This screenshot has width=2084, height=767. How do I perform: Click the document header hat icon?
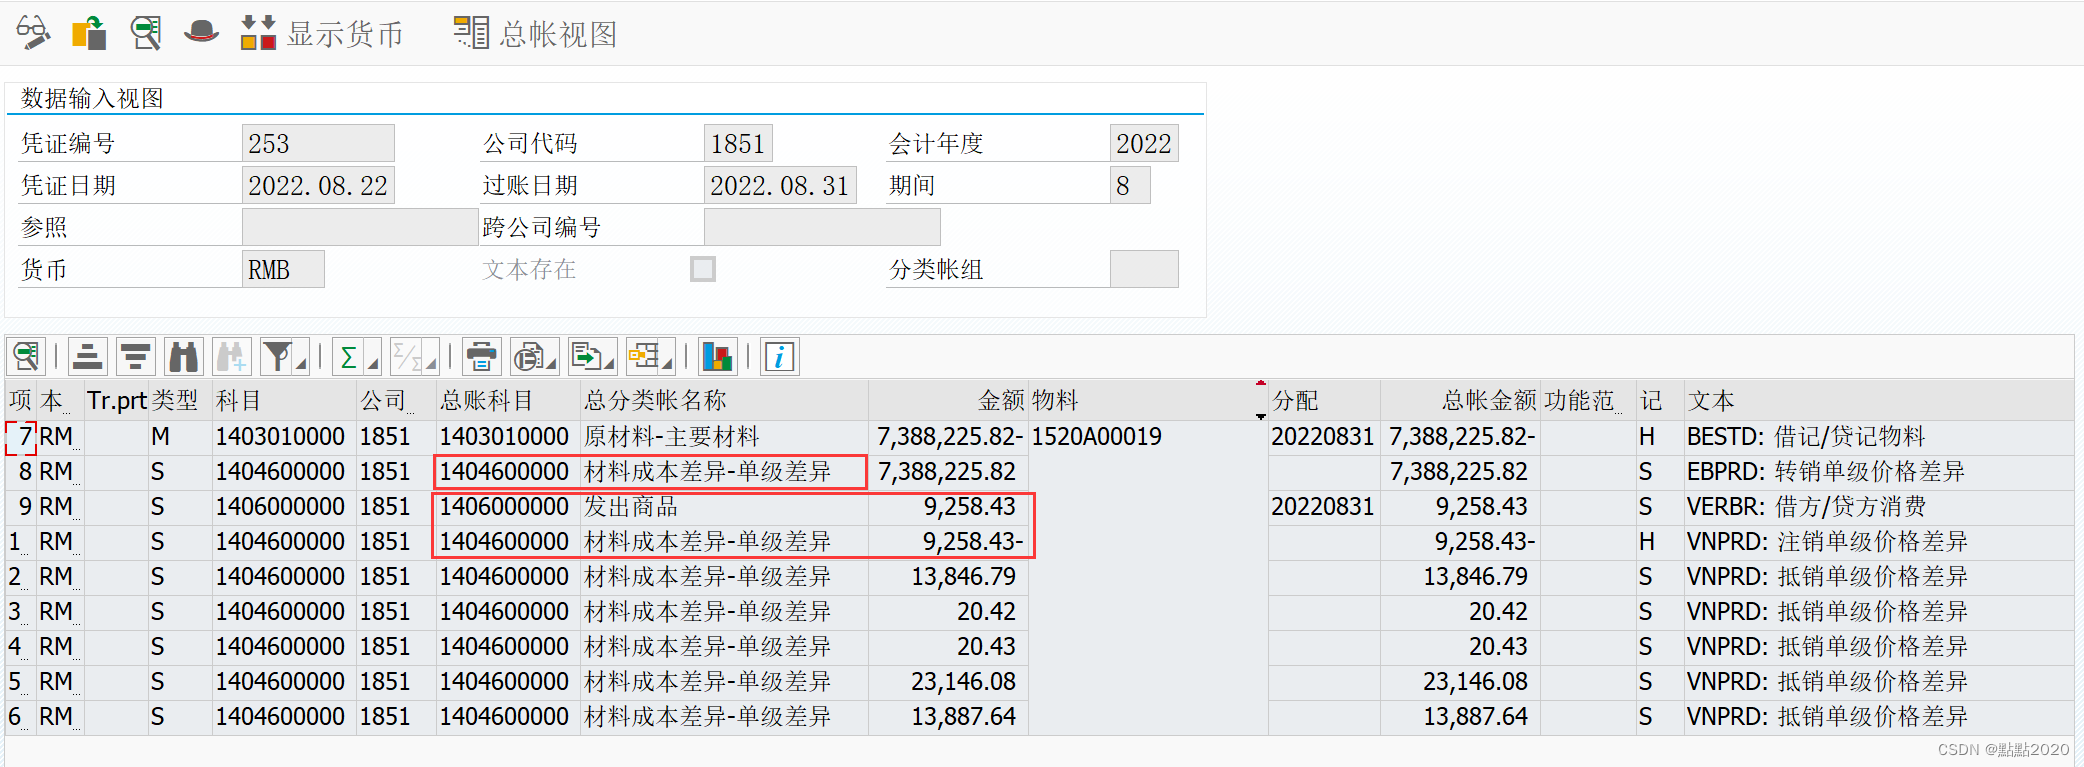(x=201, y=33)
